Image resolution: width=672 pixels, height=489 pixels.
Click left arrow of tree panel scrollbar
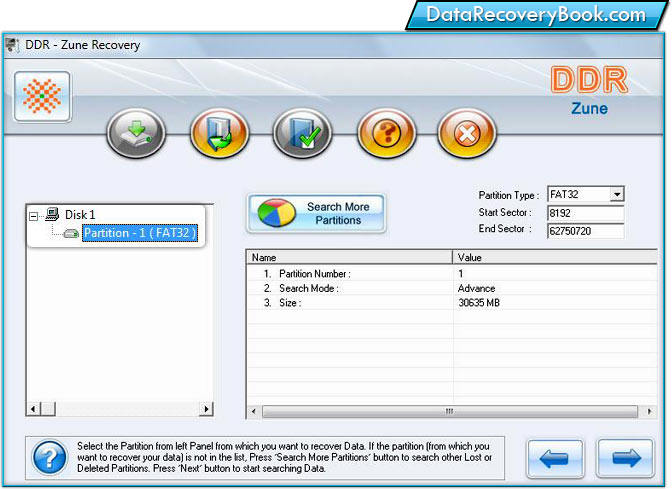(33, 409)
